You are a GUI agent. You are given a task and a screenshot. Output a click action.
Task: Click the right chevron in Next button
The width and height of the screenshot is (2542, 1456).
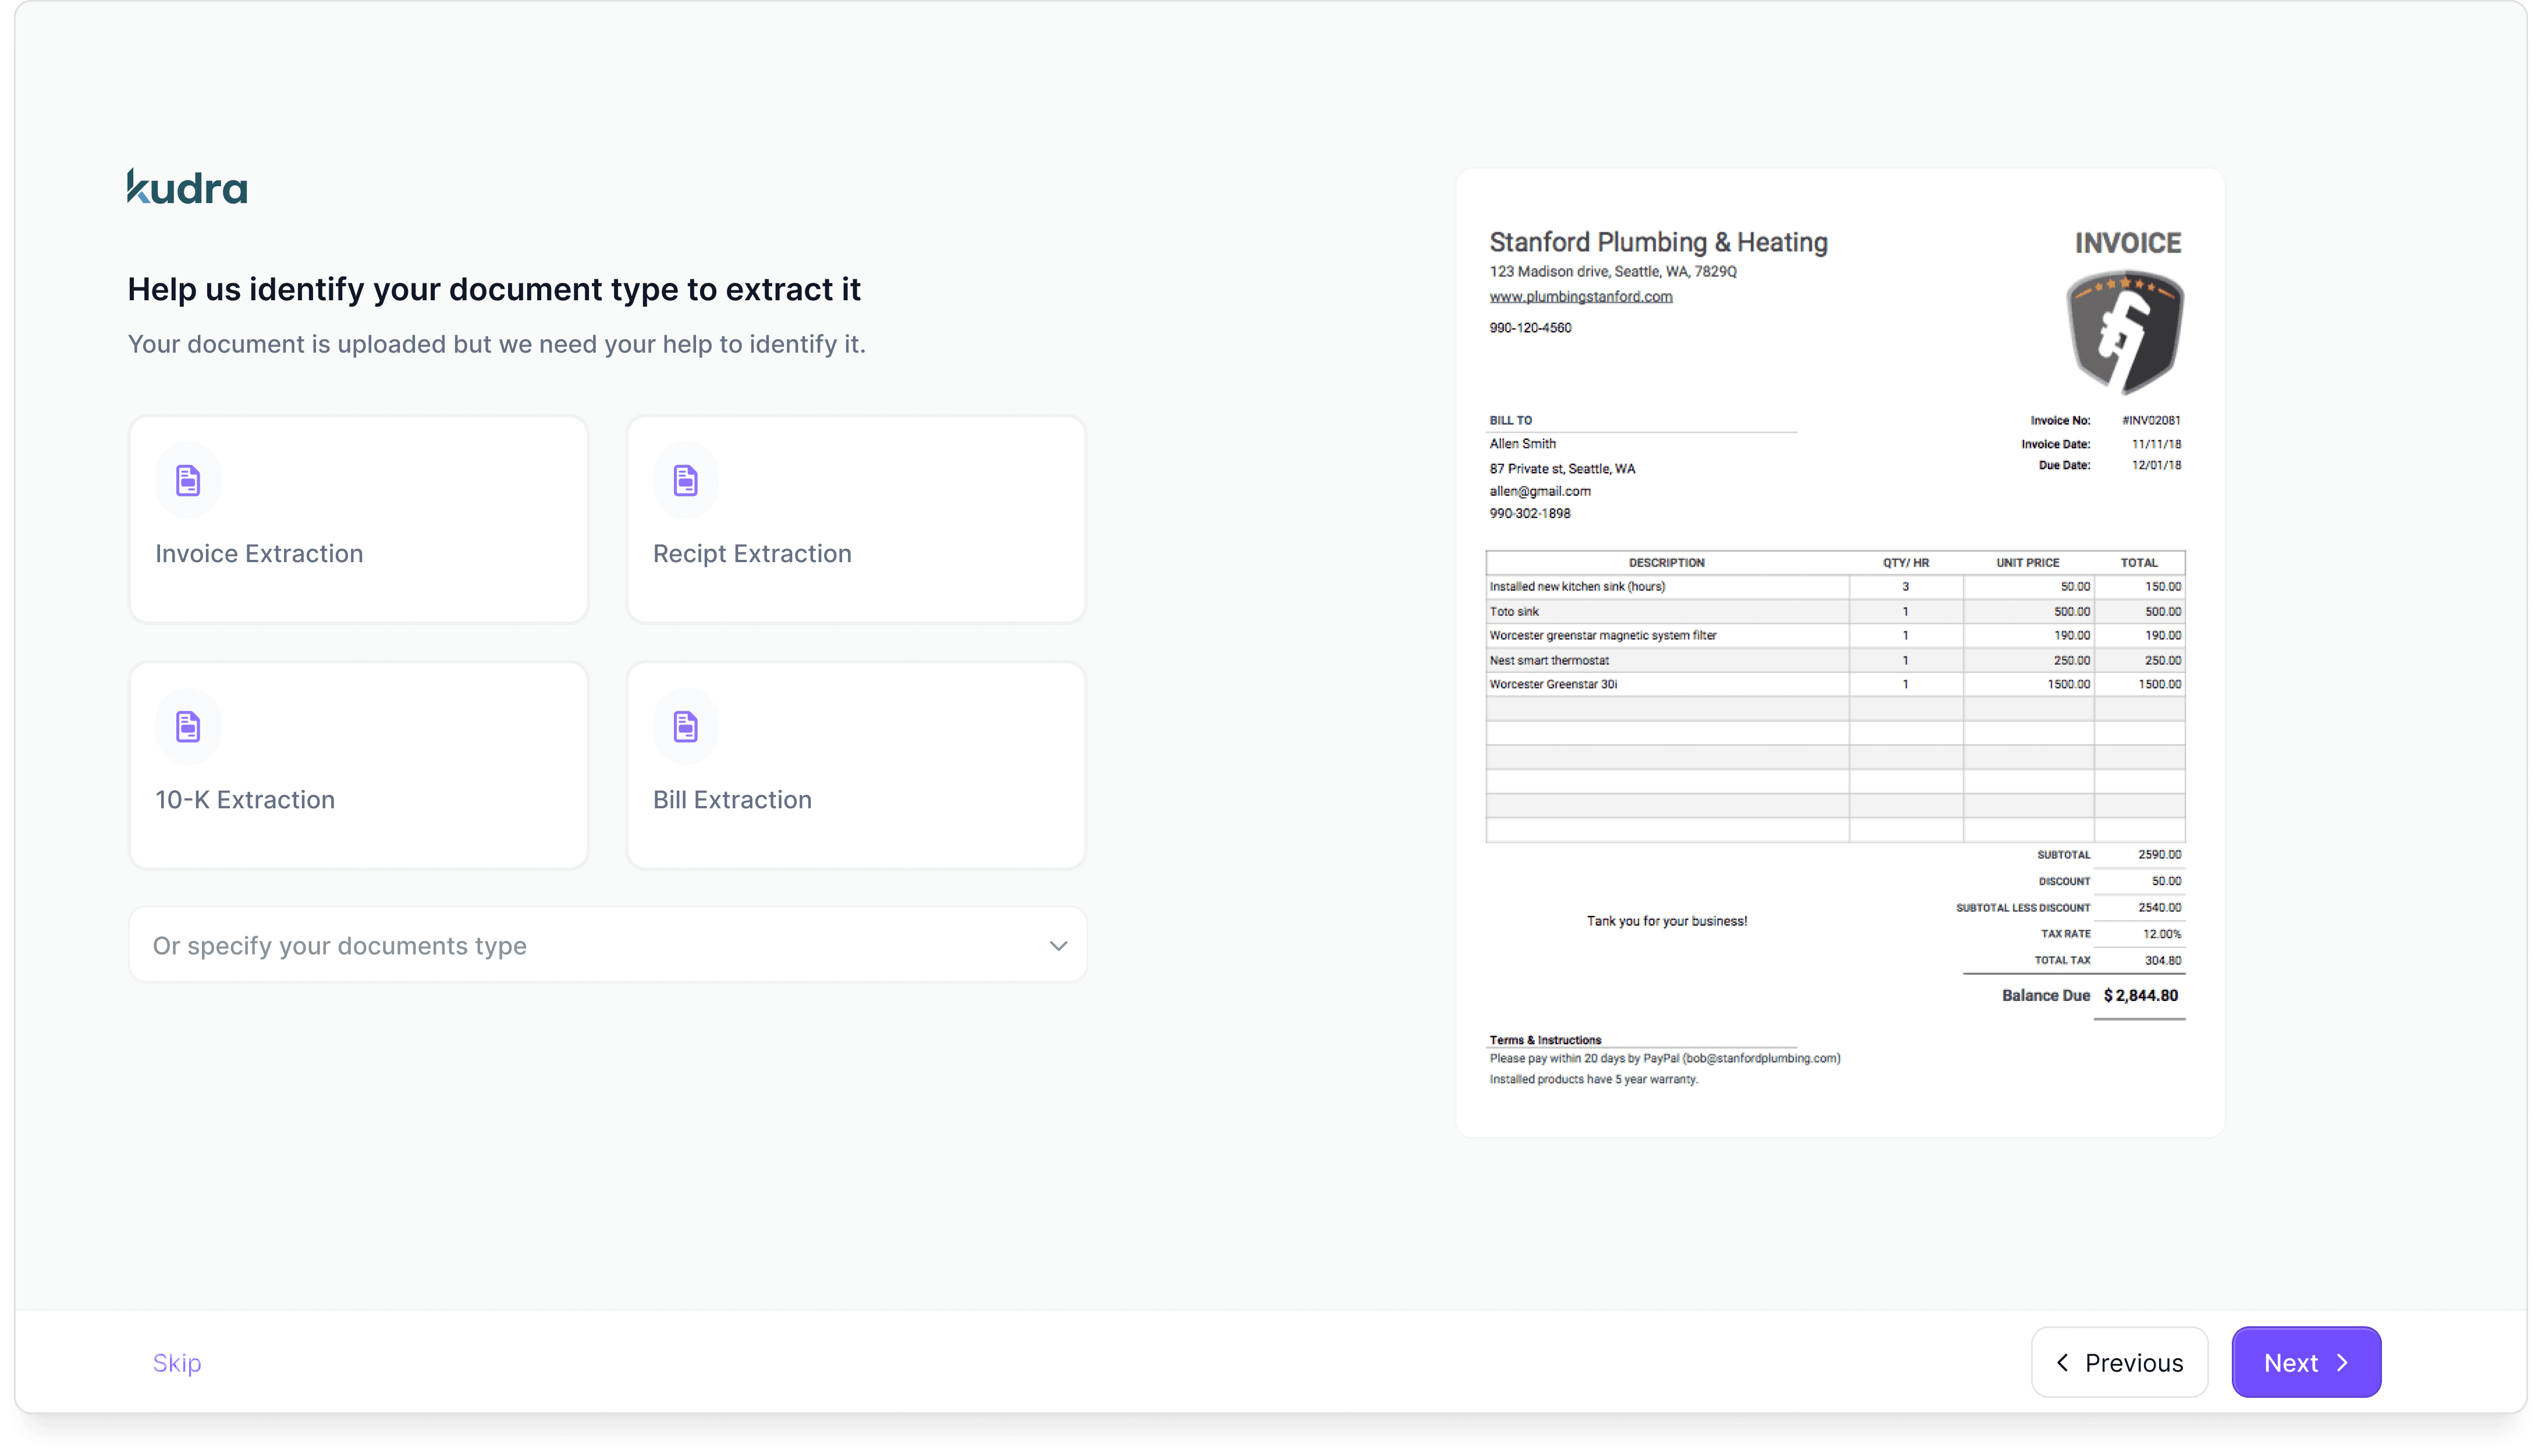coord(2343,1362)
